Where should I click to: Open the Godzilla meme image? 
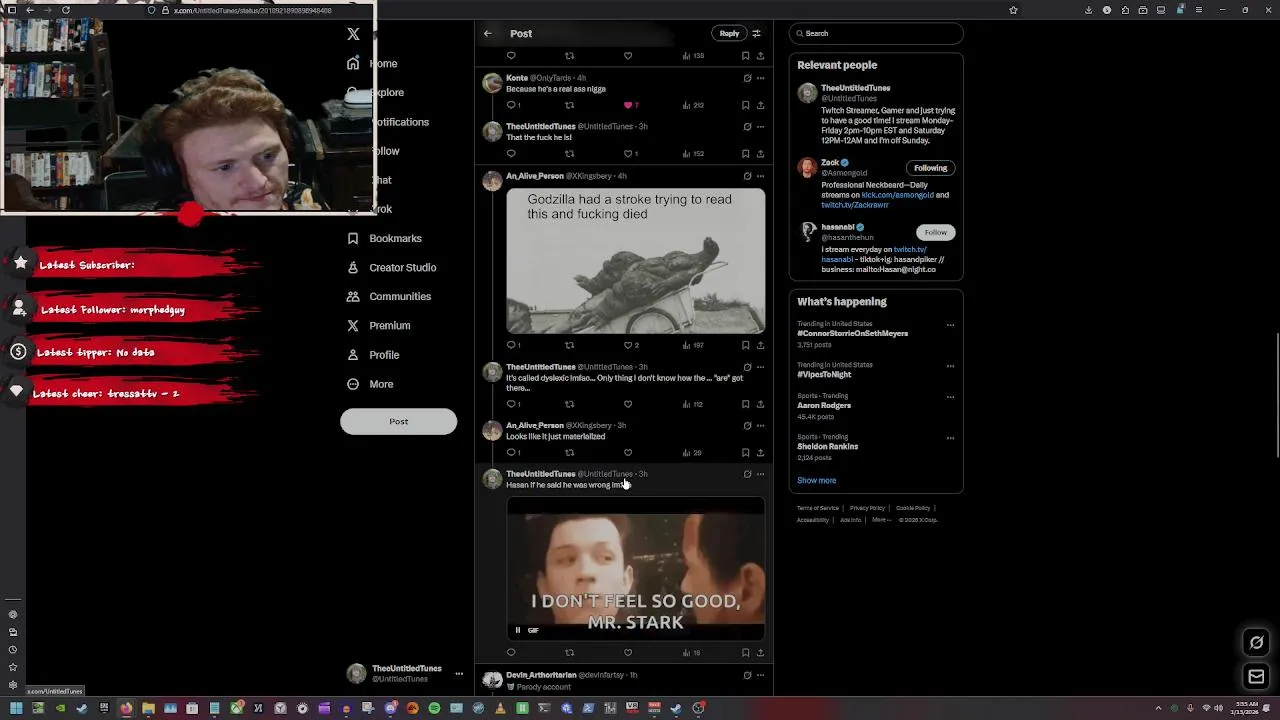(x=635, y=260)
